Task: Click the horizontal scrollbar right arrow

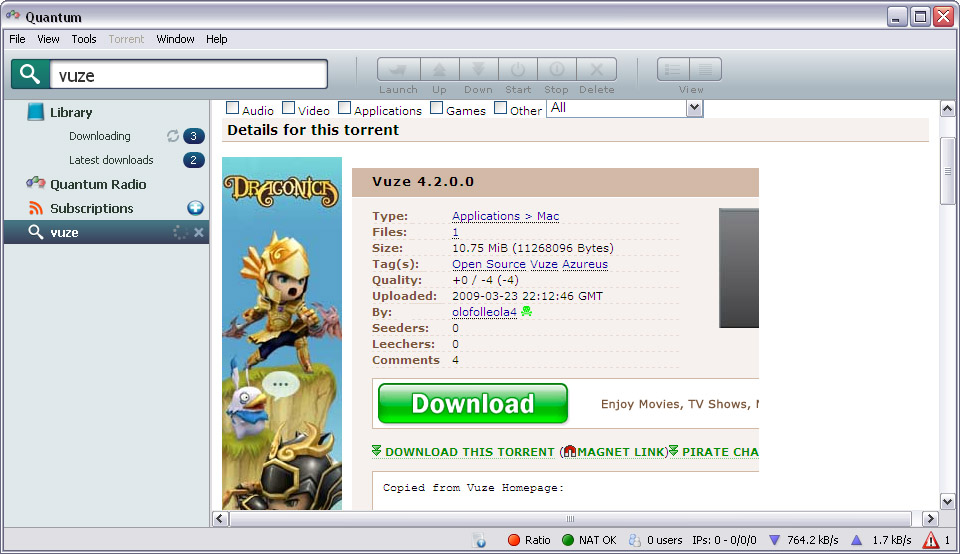Action: [931, 518]
